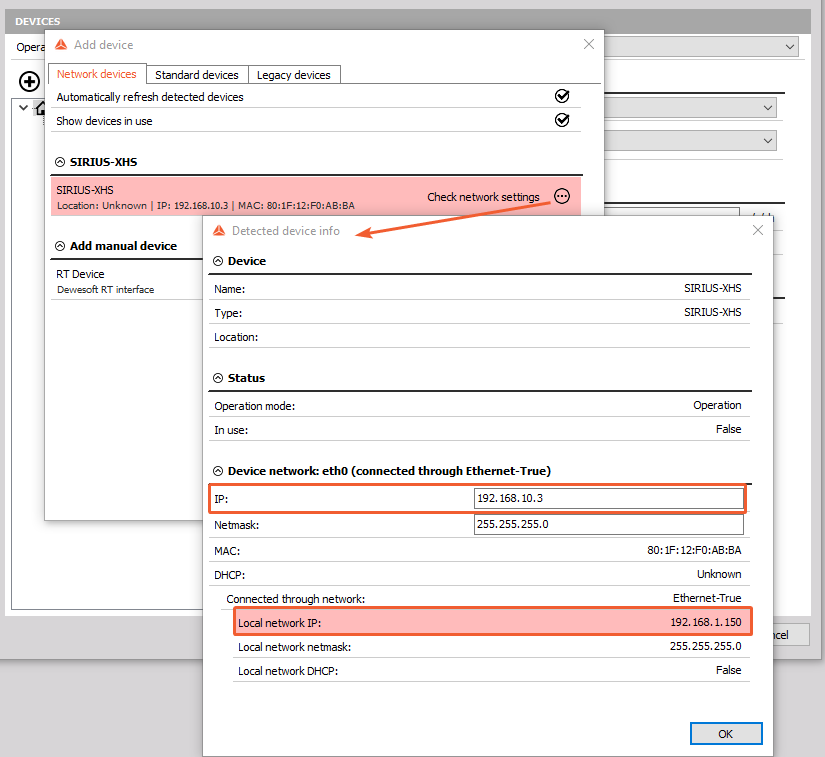Image resolution: width=825 pixels, height=757 pixels.
Task: Click the Type SIRIUS-XHS value
Action: 712,312
